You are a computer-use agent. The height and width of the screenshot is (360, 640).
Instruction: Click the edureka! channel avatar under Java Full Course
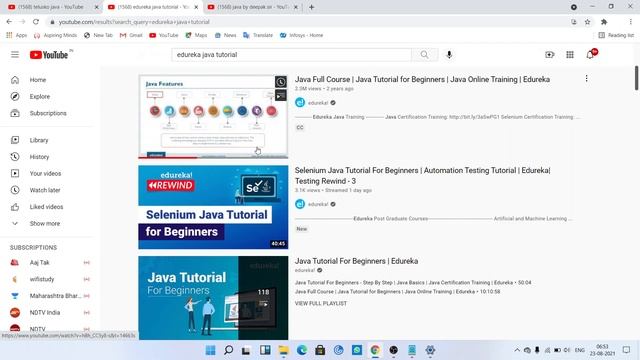tap(300, 102)
